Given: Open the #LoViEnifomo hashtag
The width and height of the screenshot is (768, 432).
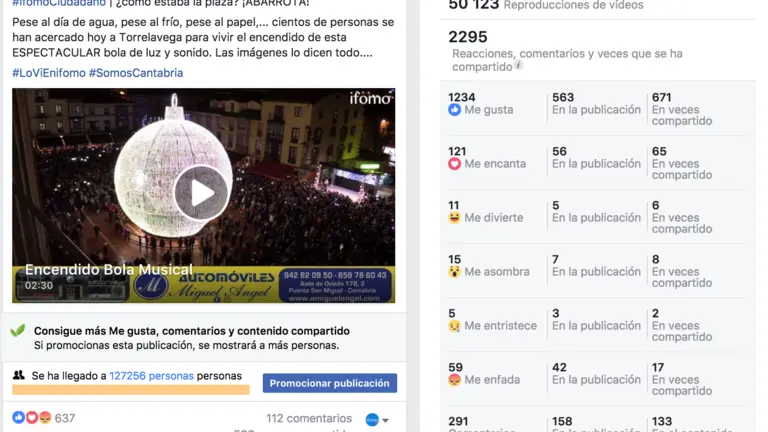Looking at the screenshot, I should point(49,73).
